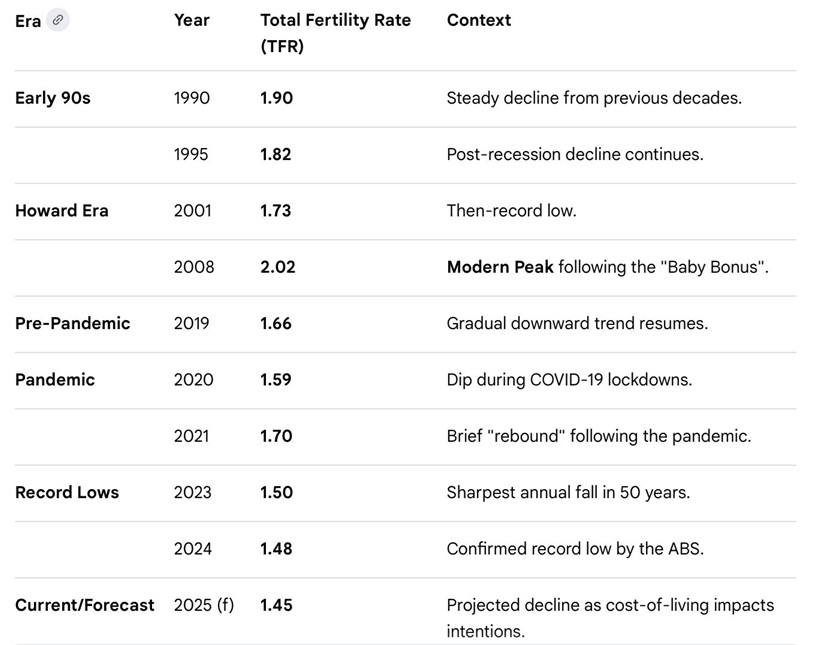Image resolution: width=814 pixels, height=645 pixels.
Task: Click the Early 90s era label
Action: coord(52,98)
